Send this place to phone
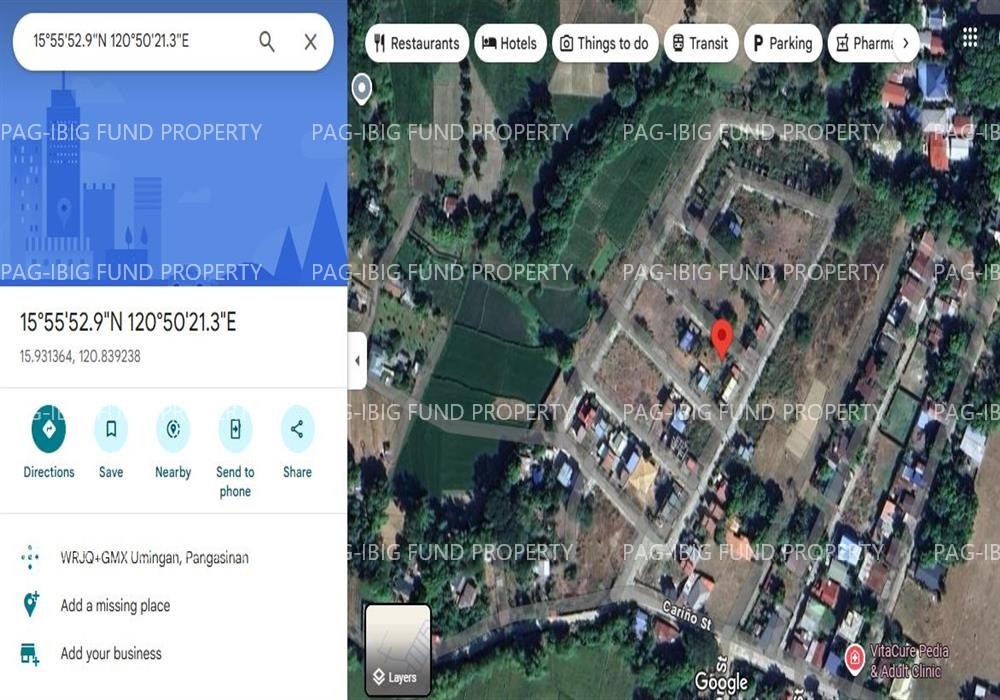 pos(235,432)
